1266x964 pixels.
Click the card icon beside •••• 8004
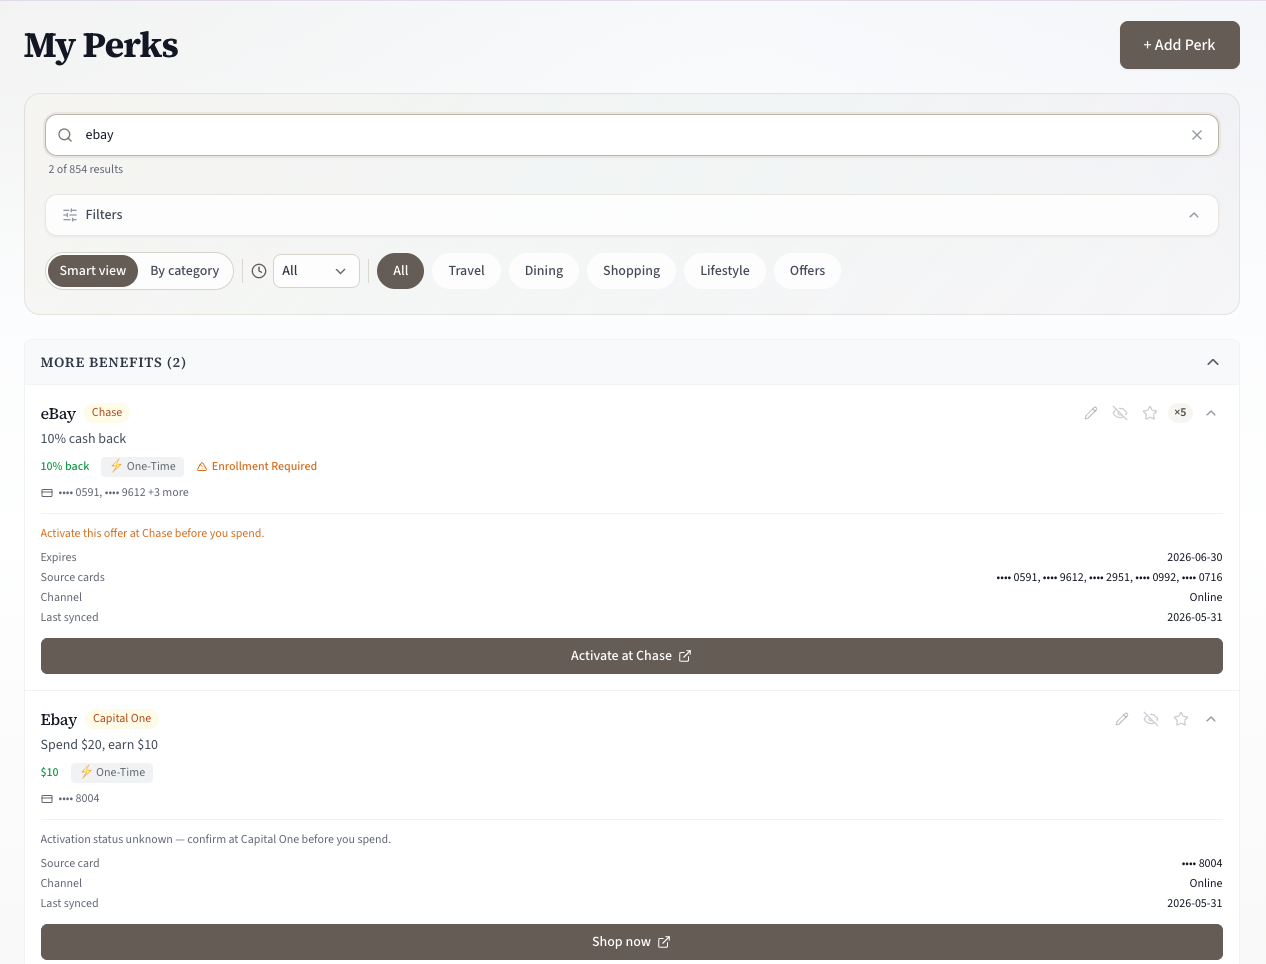coord(47,799)
